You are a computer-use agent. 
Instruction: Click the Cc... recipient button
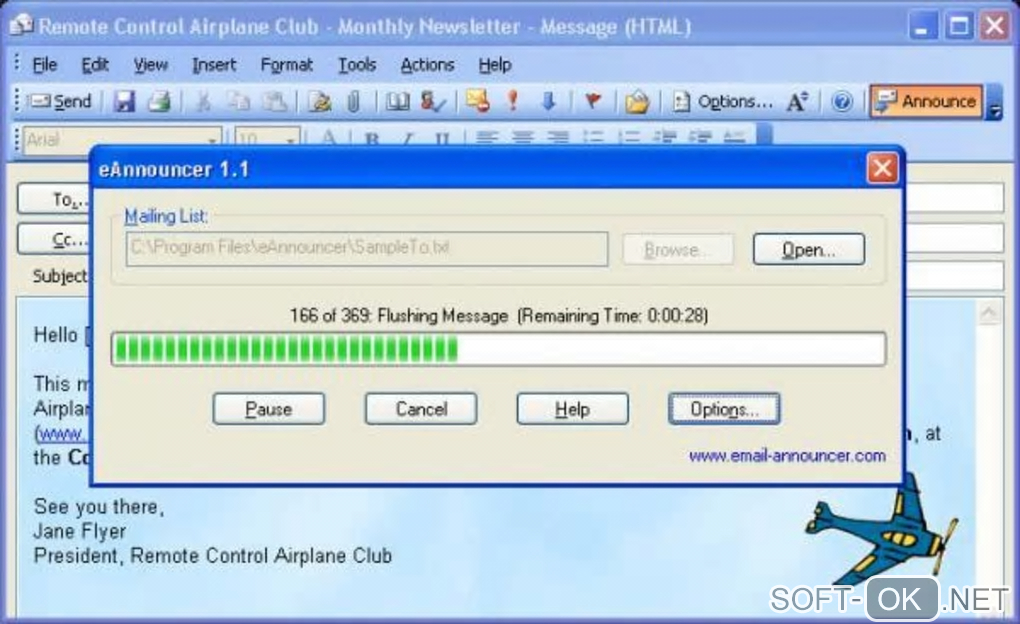tap(55, 239)
